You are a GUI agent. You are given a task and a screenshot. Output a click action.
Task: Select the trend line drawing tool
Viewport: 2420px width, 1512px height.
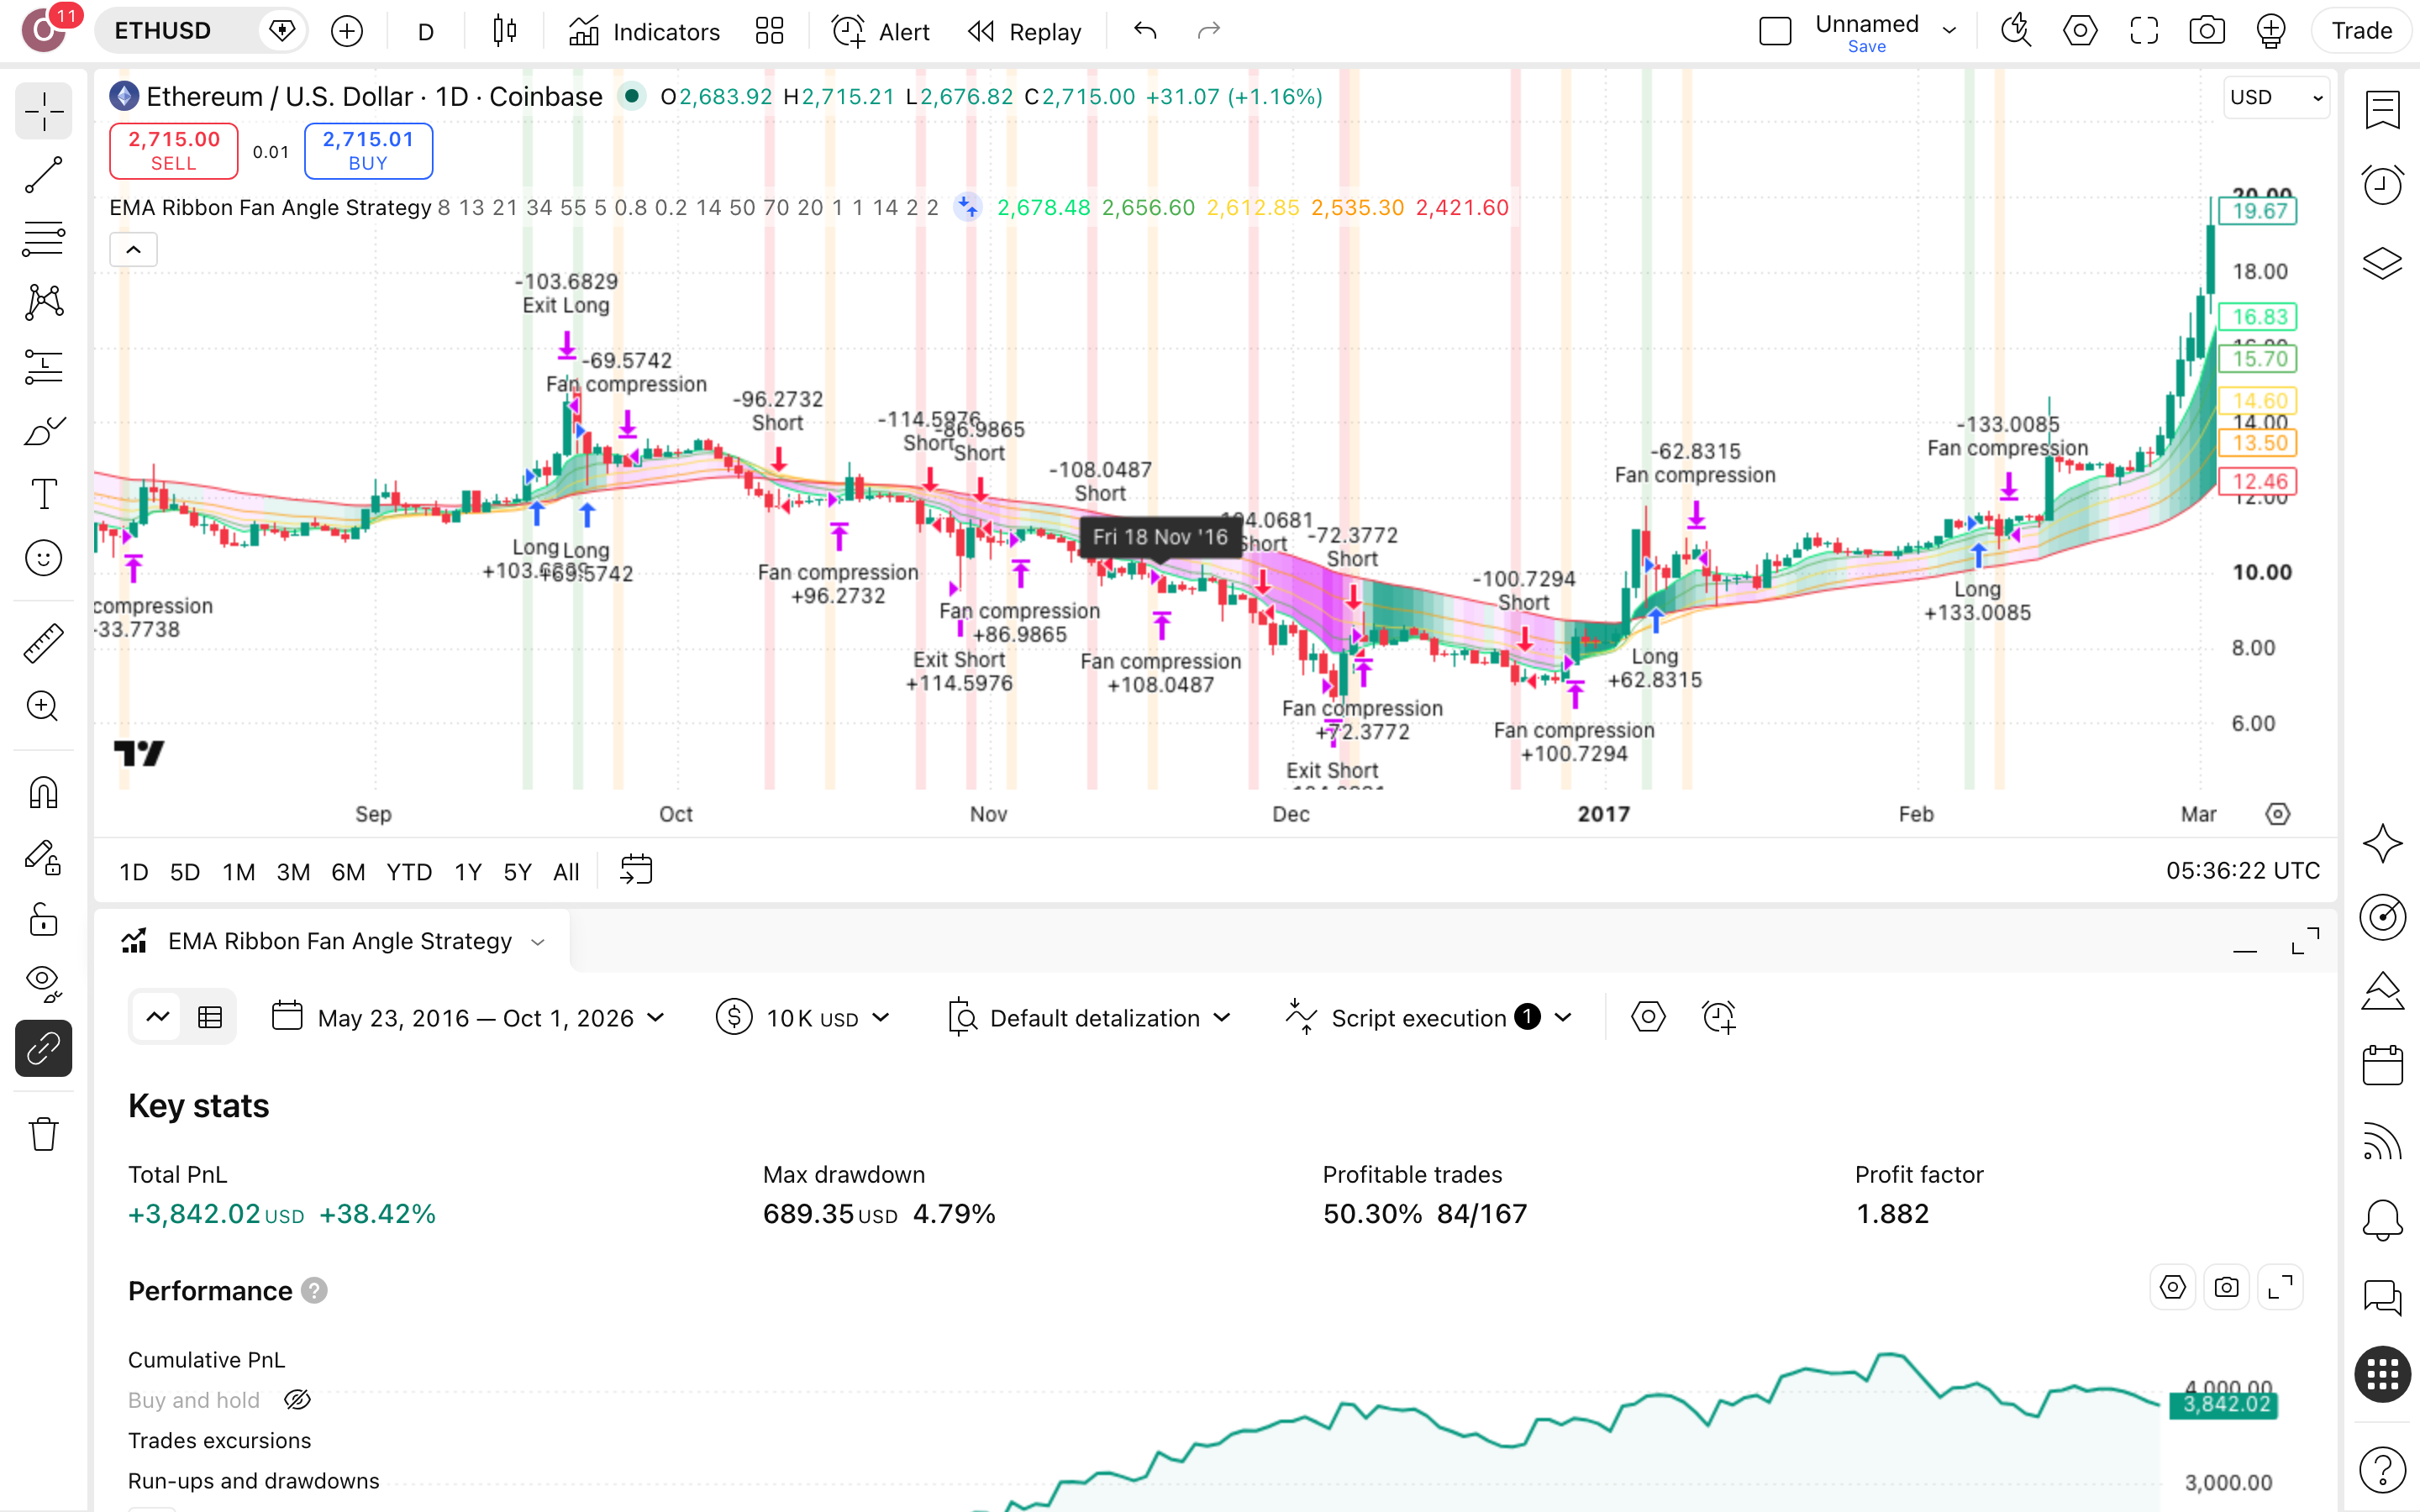pos(43,174)
